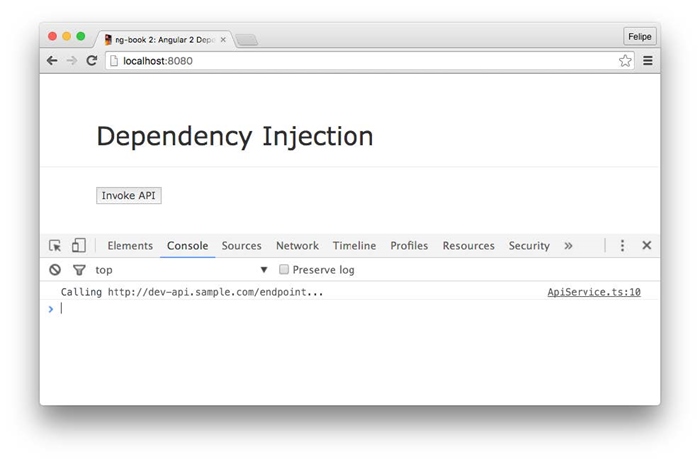This screenshot has height=462, width=700.
Task: Bookmark this page with the star icon
Action: point(625,61)
